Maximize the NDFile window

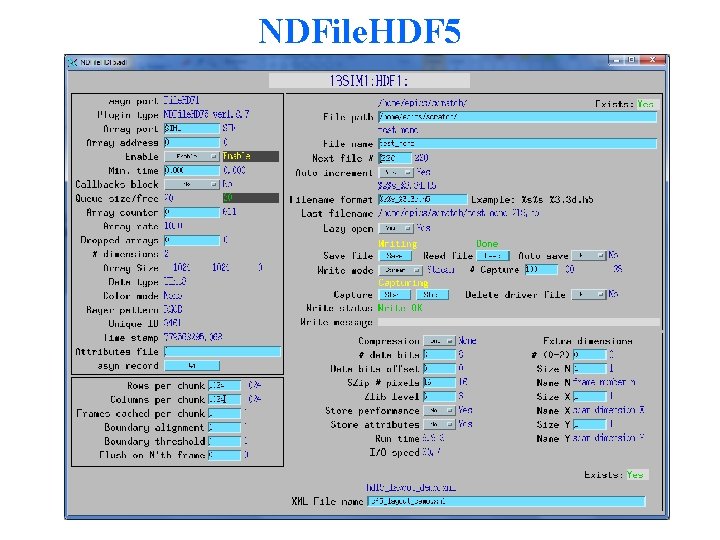pyautogui.click(x=632, y=60)
